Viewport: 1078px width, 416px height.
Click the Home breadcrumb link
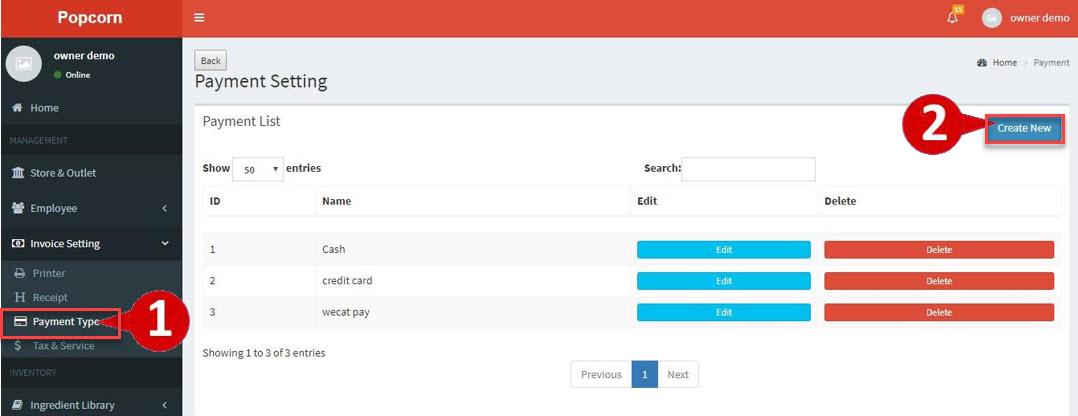coord(1004,63)
